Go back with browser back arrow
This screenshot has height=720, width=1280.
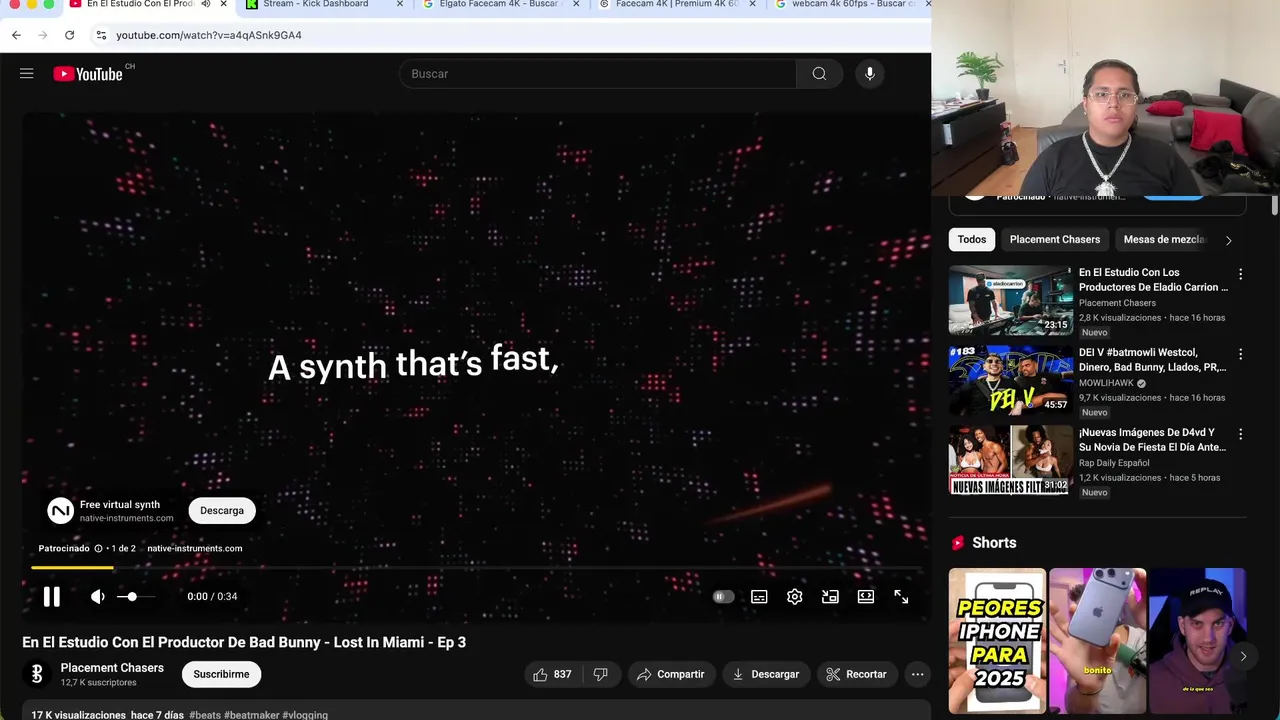click(16, 35)
